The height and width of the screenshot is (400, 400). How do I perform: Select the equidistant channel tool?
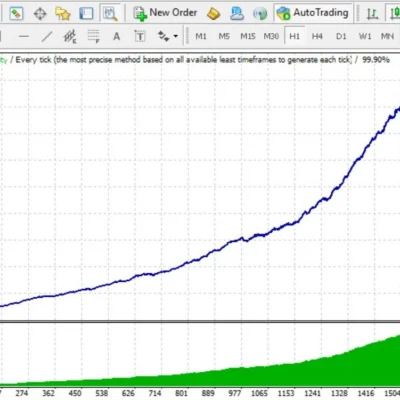70,36
